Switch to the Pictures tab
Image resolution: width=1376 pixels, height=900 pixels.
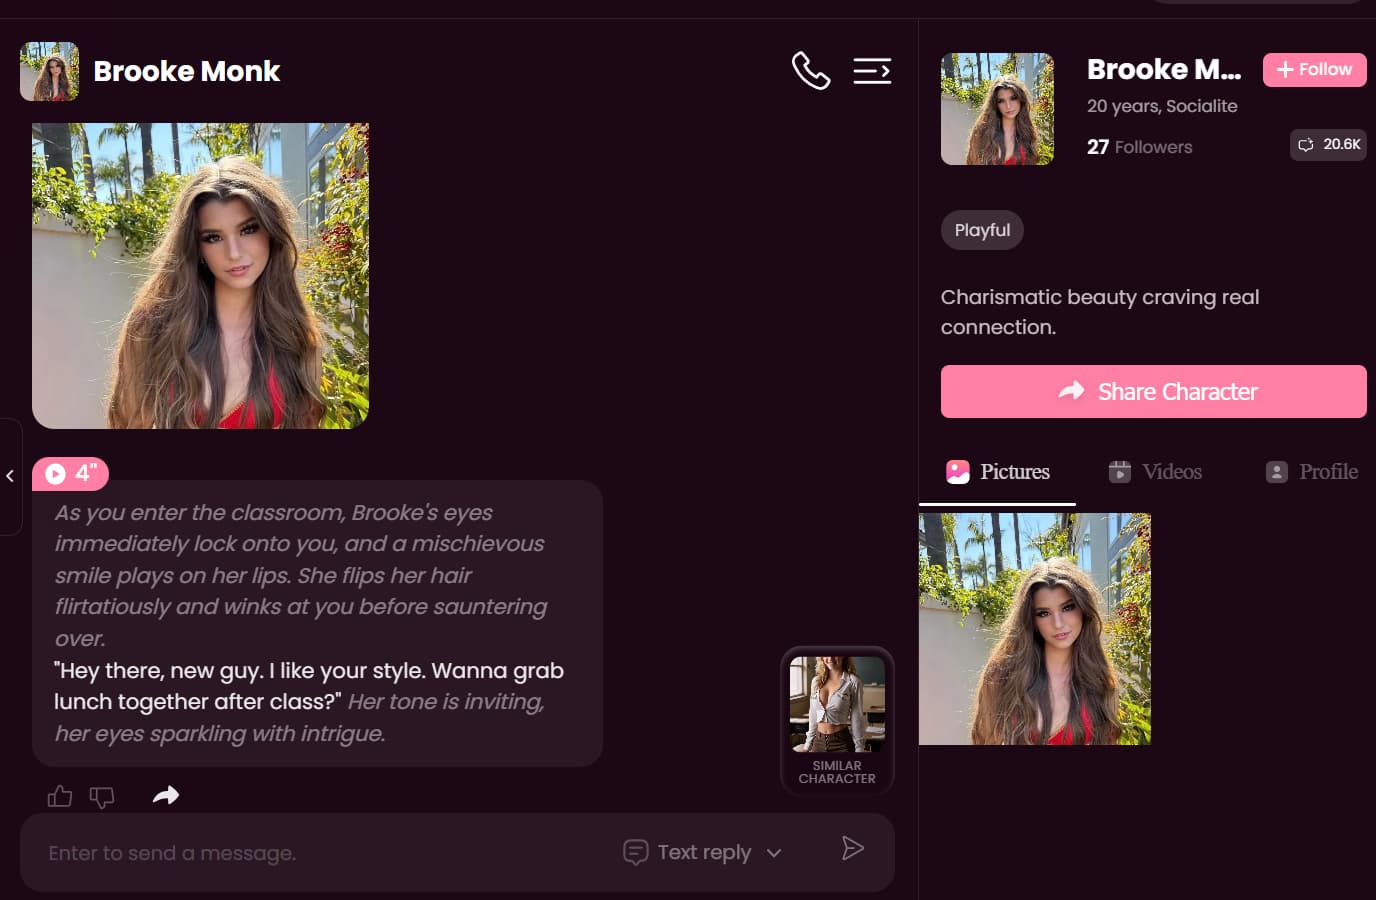(x=997, y=472)
